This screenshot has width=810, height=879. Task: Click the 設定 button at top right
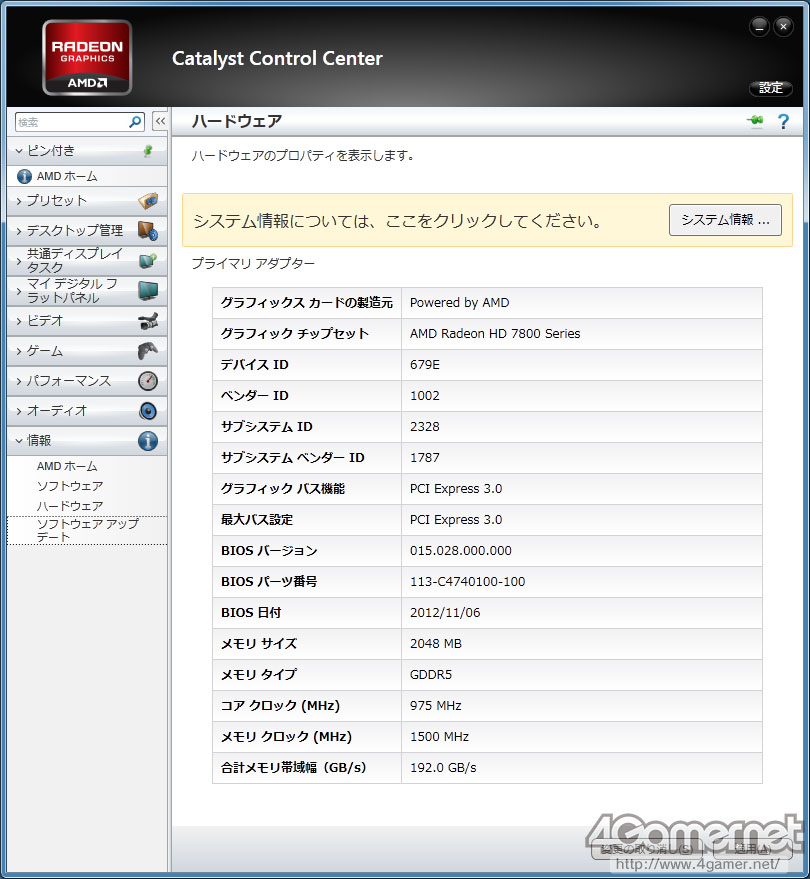771,88
